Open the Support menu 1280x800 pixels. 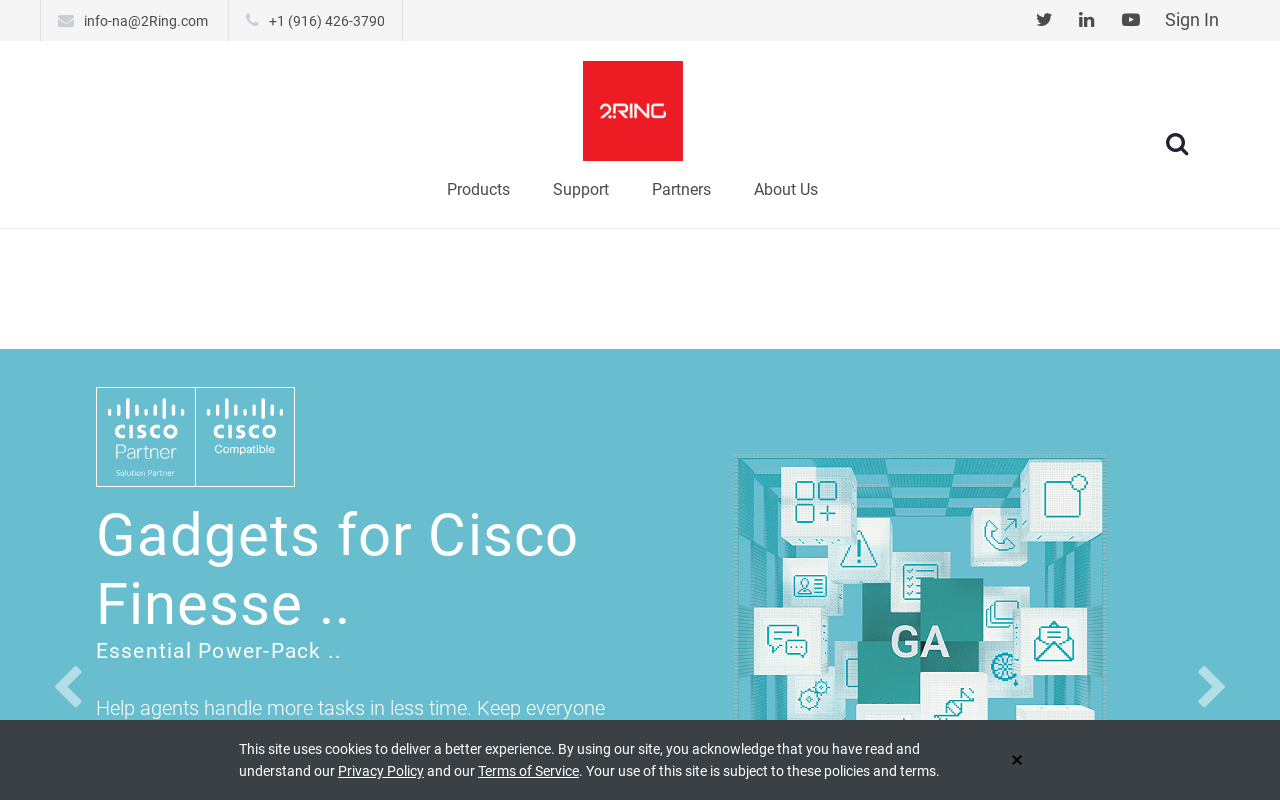click(x=581, y=190)
